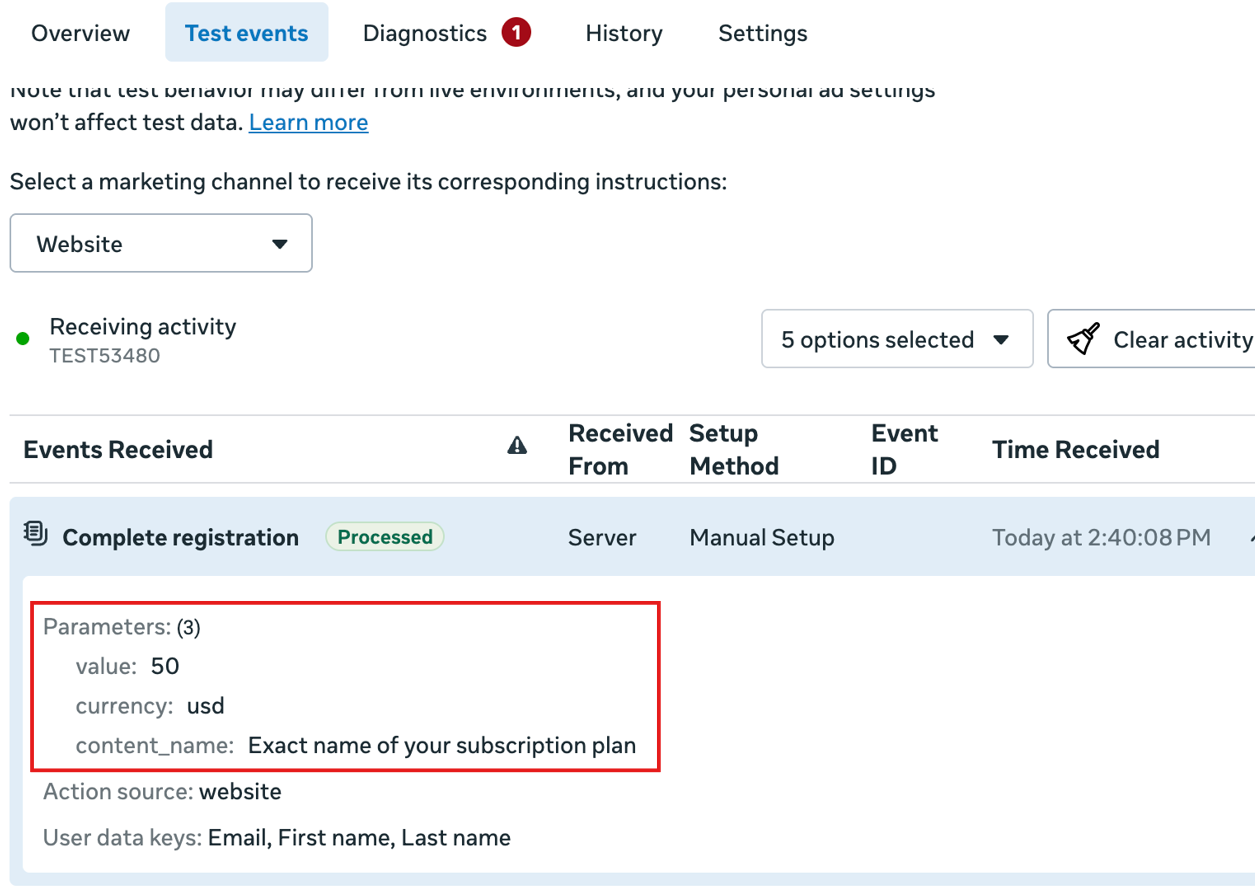The width and height of the screenshot is (1255, 893).
Task: Open the Settings tab
Action: (x=763, y=33)
